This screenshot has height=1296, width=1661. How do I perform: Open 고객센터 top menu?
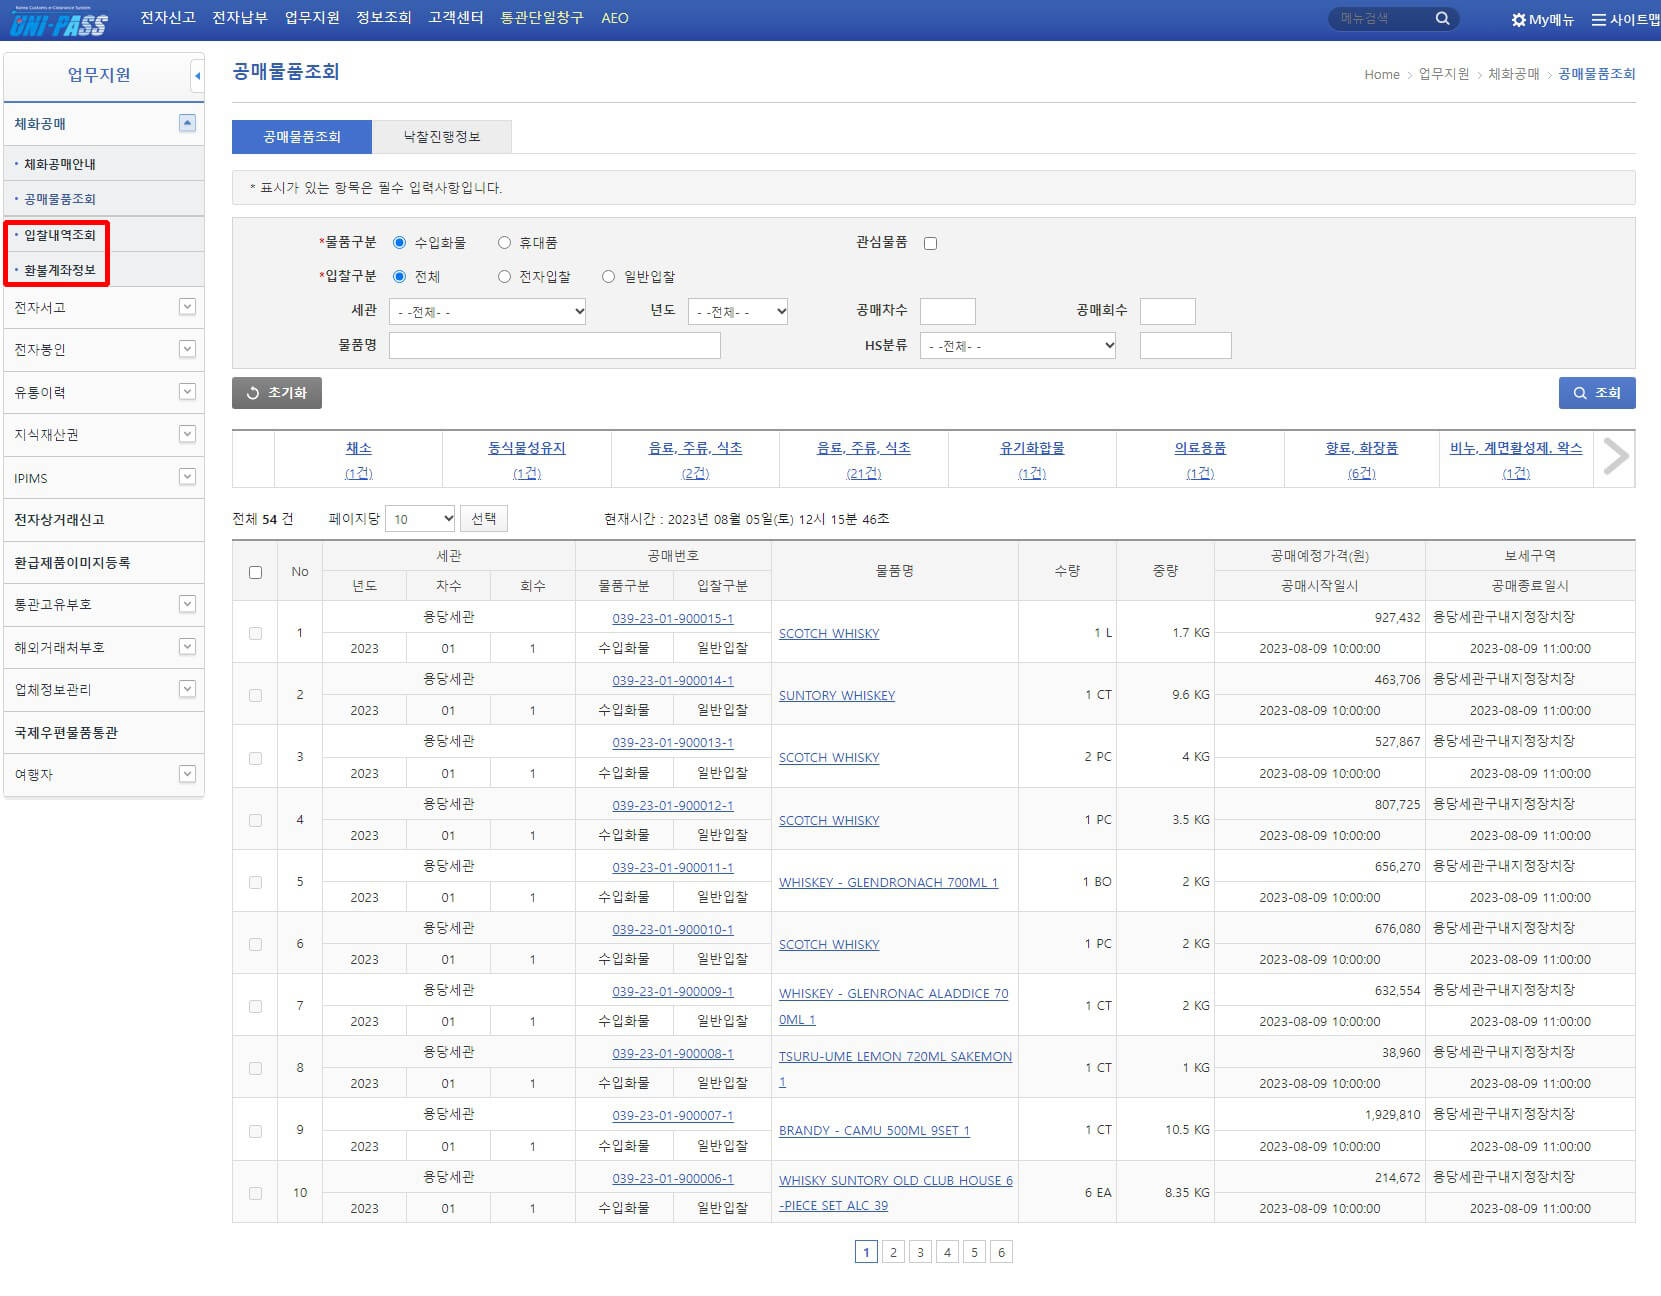click(456, 18)
